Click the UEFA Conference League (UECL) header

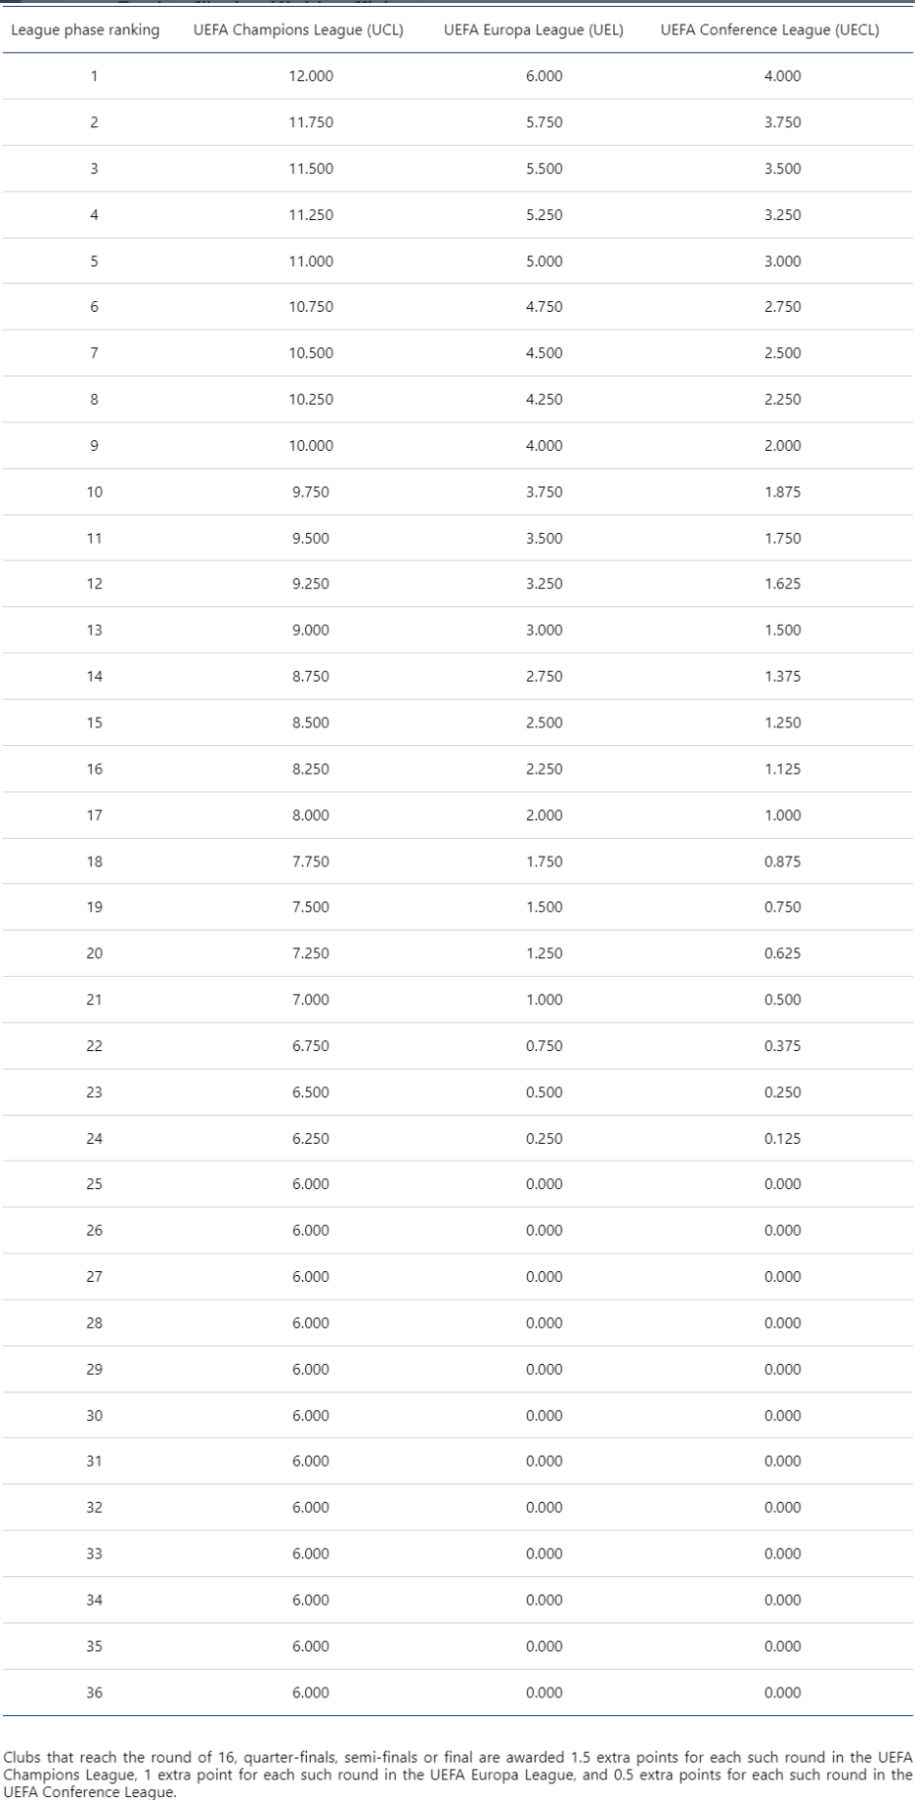[770, 30]
